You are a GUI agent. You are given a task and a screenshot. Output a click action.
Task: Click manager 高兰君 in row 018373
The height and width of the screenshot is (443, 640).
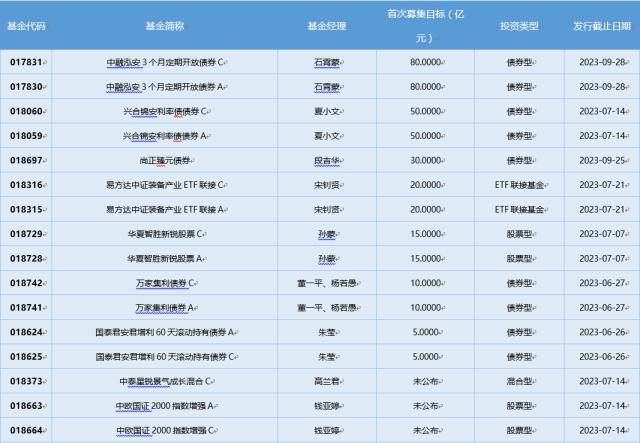click(x=327, y=381)
